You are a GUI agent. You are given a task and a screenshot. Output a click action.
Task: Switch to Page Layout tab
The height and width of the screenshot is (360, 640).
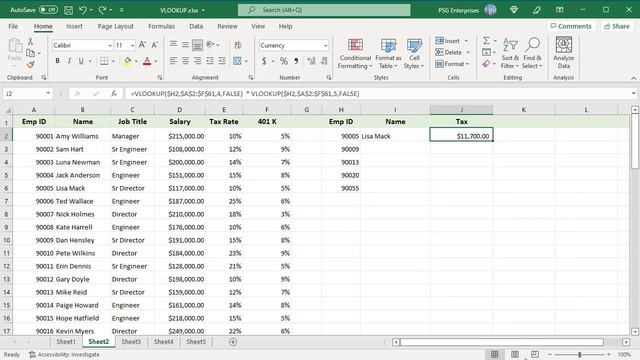click(116, 26)
